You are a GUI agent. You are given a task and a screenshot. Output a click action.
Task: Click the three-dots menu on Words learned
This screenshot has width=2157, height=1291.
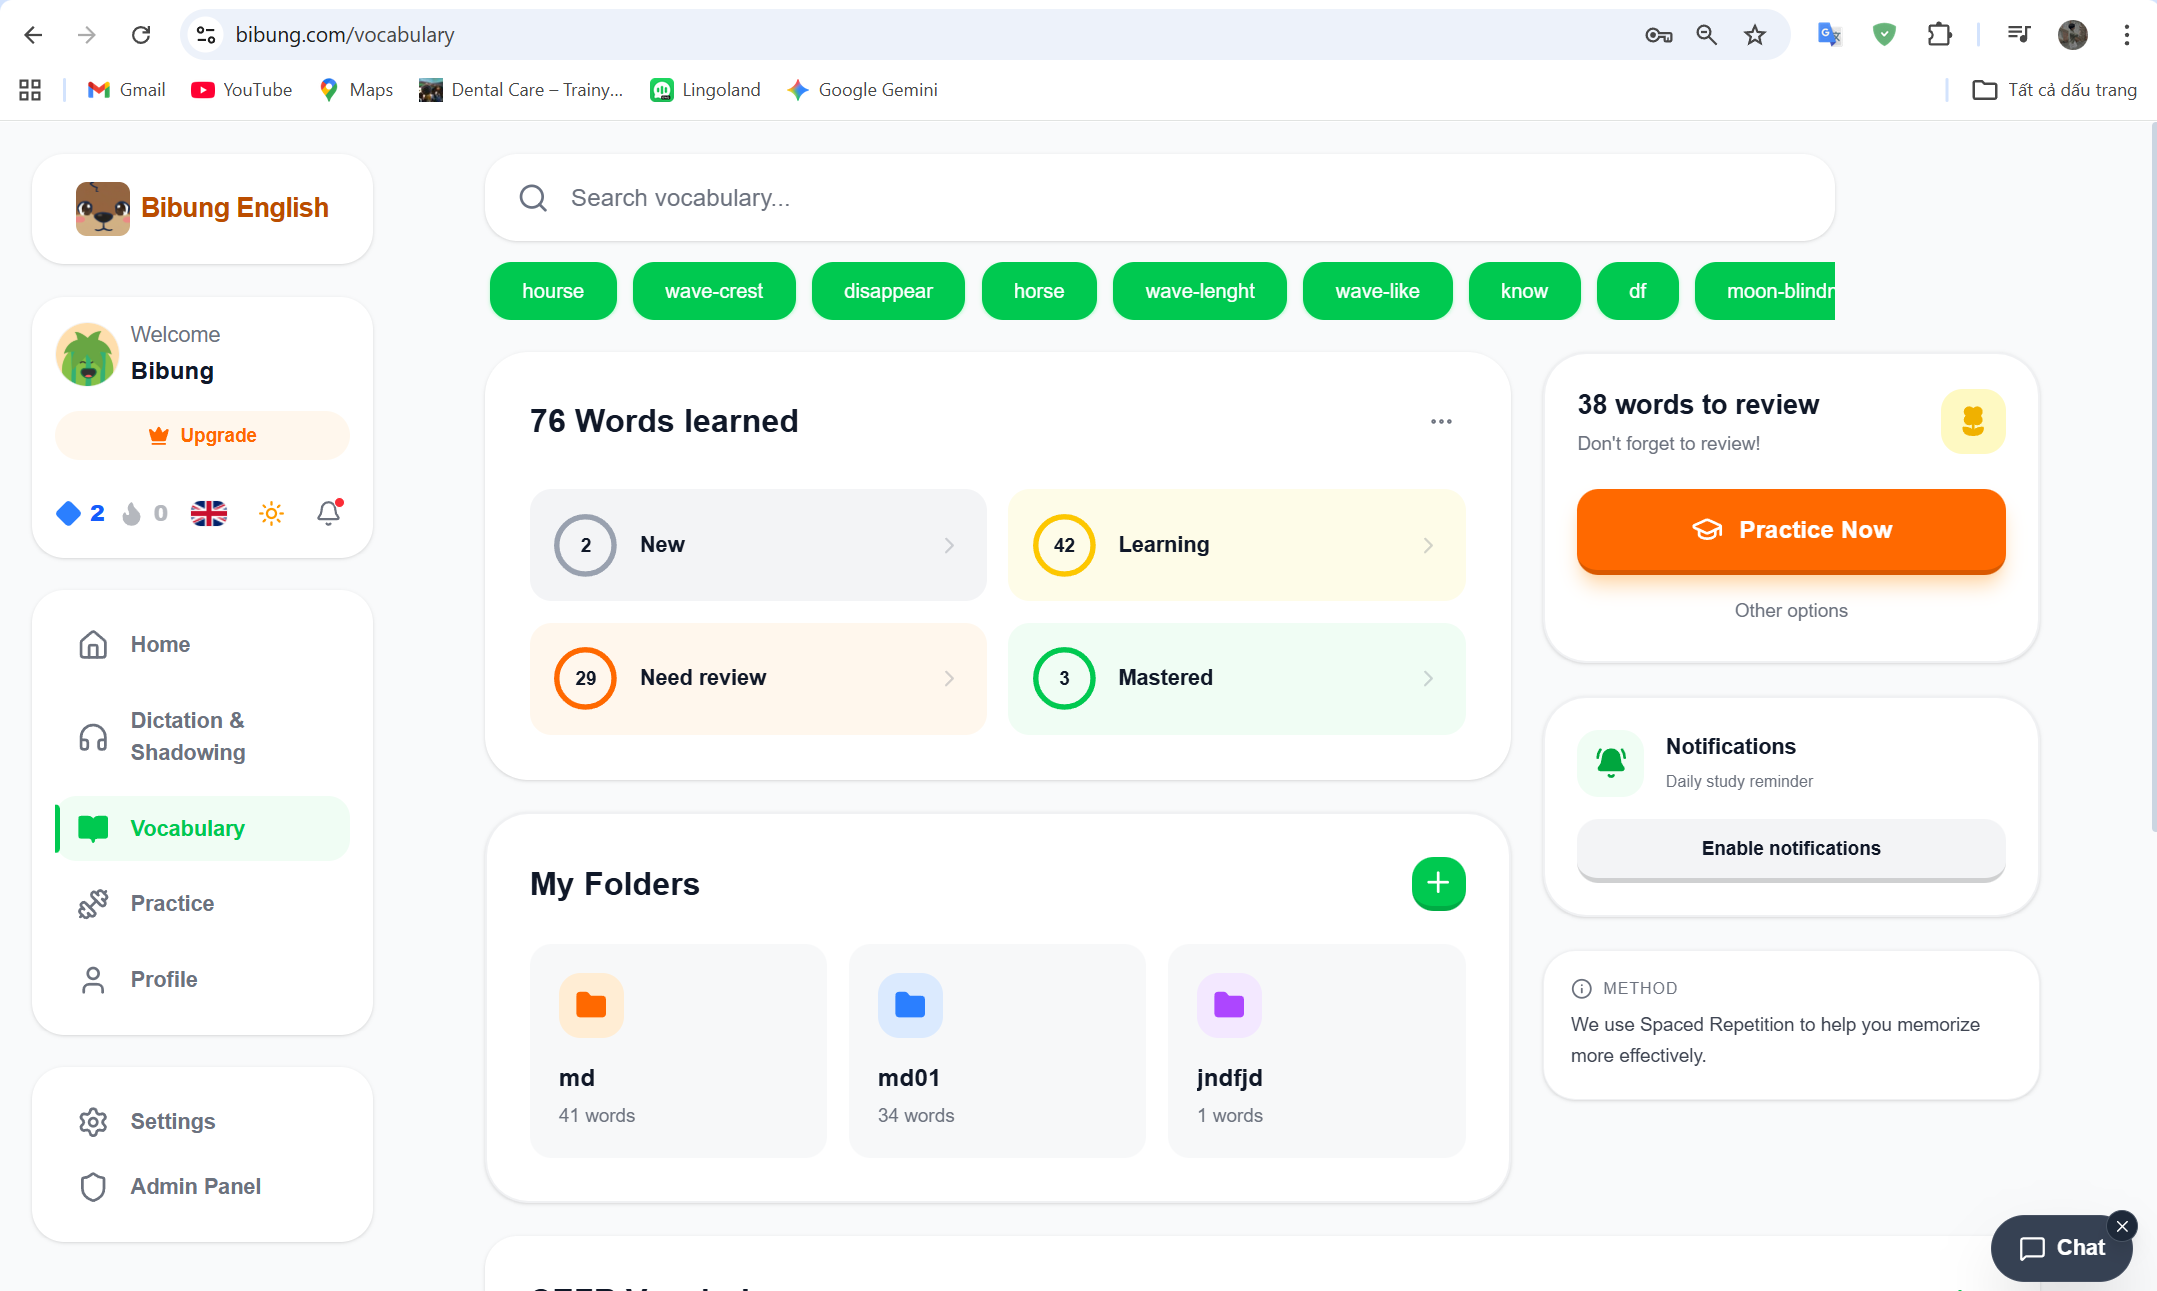(1441, 421)
